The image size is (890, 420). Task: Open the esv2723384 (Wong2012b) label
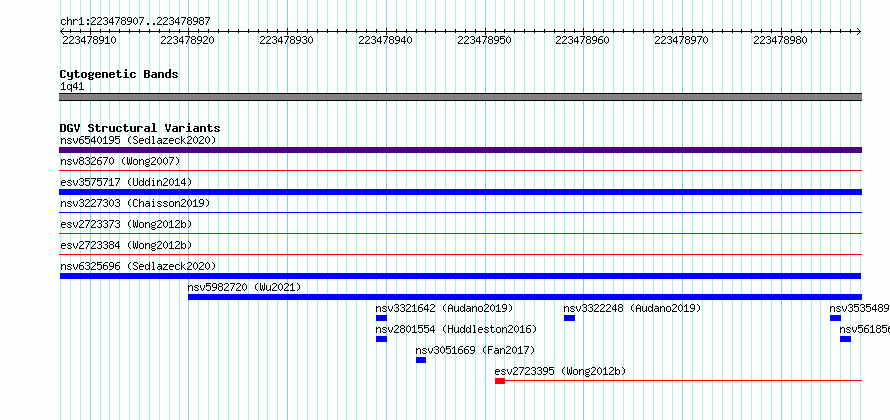[x=126, y=245]
